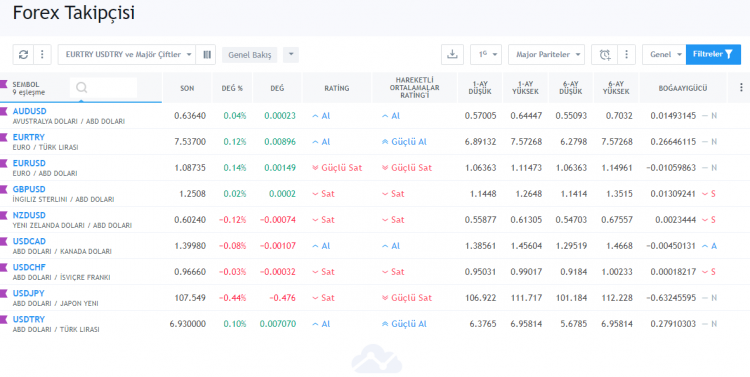This screenshot has width=750, height=377.
Task: Toggle the purple flag beside EURTRY
Action: click(4, 137)
